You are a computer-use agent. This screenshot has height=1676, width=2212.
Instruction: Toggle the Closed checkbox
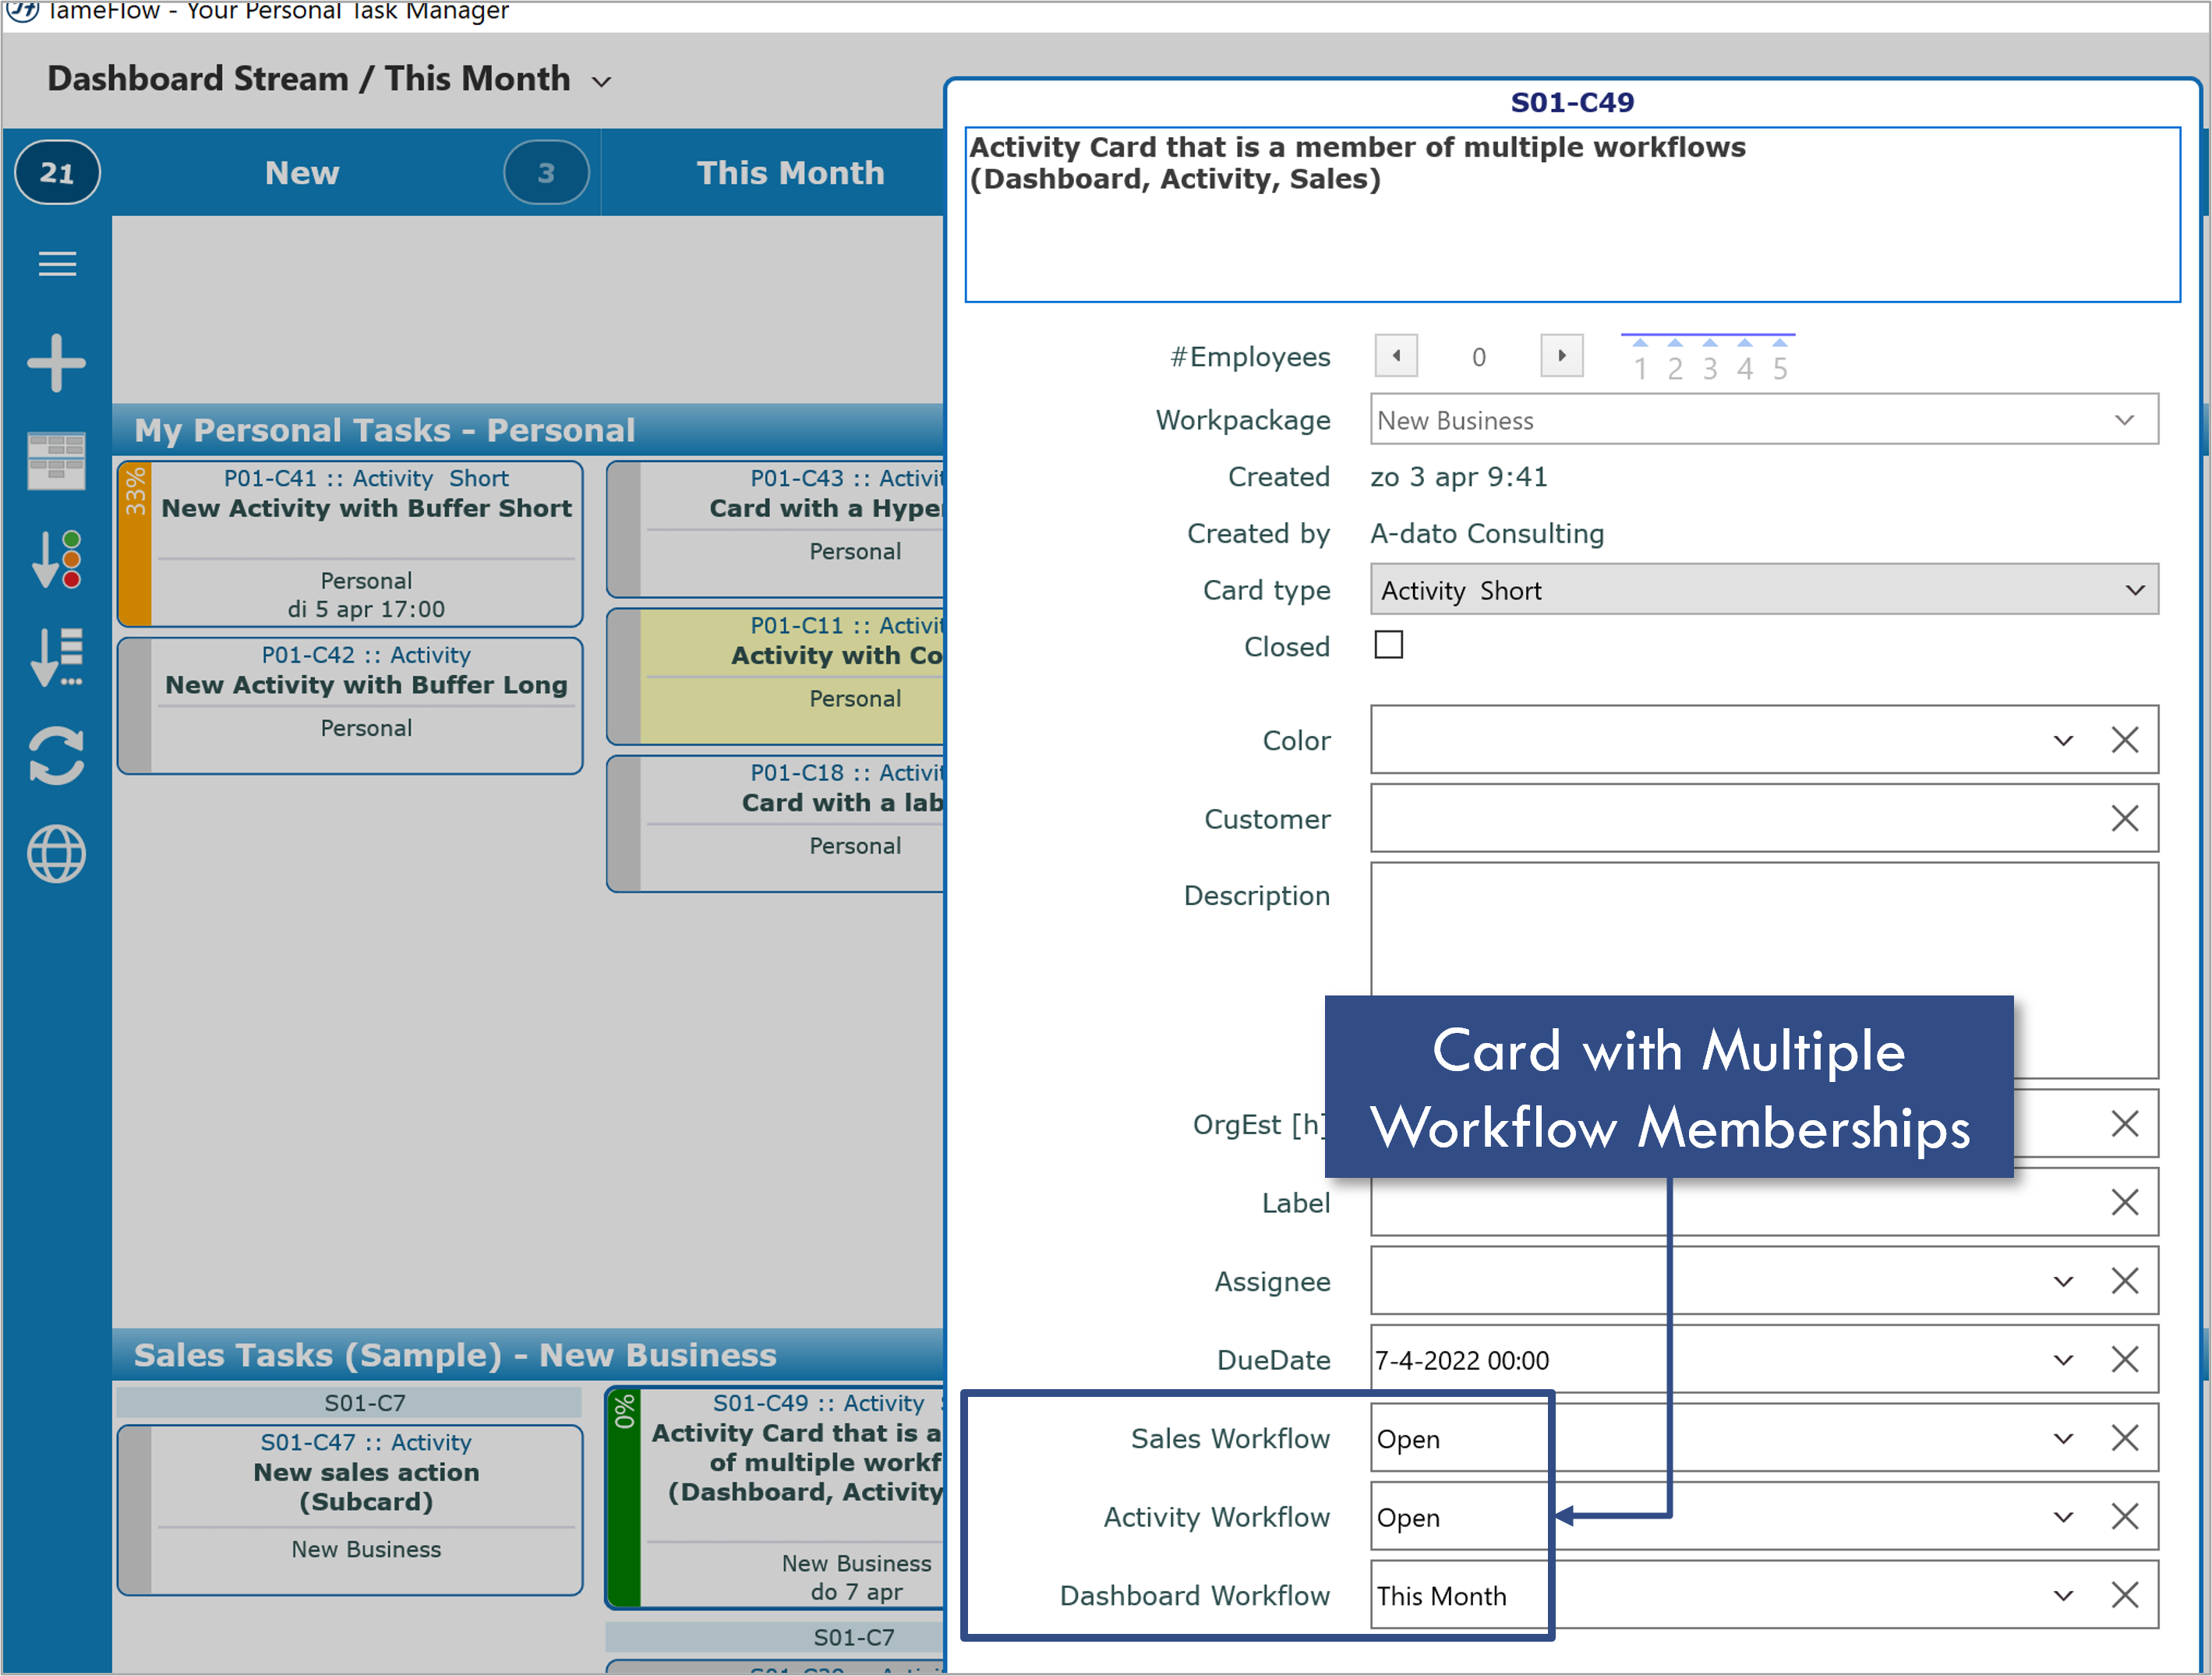[x=1389, y=645]
